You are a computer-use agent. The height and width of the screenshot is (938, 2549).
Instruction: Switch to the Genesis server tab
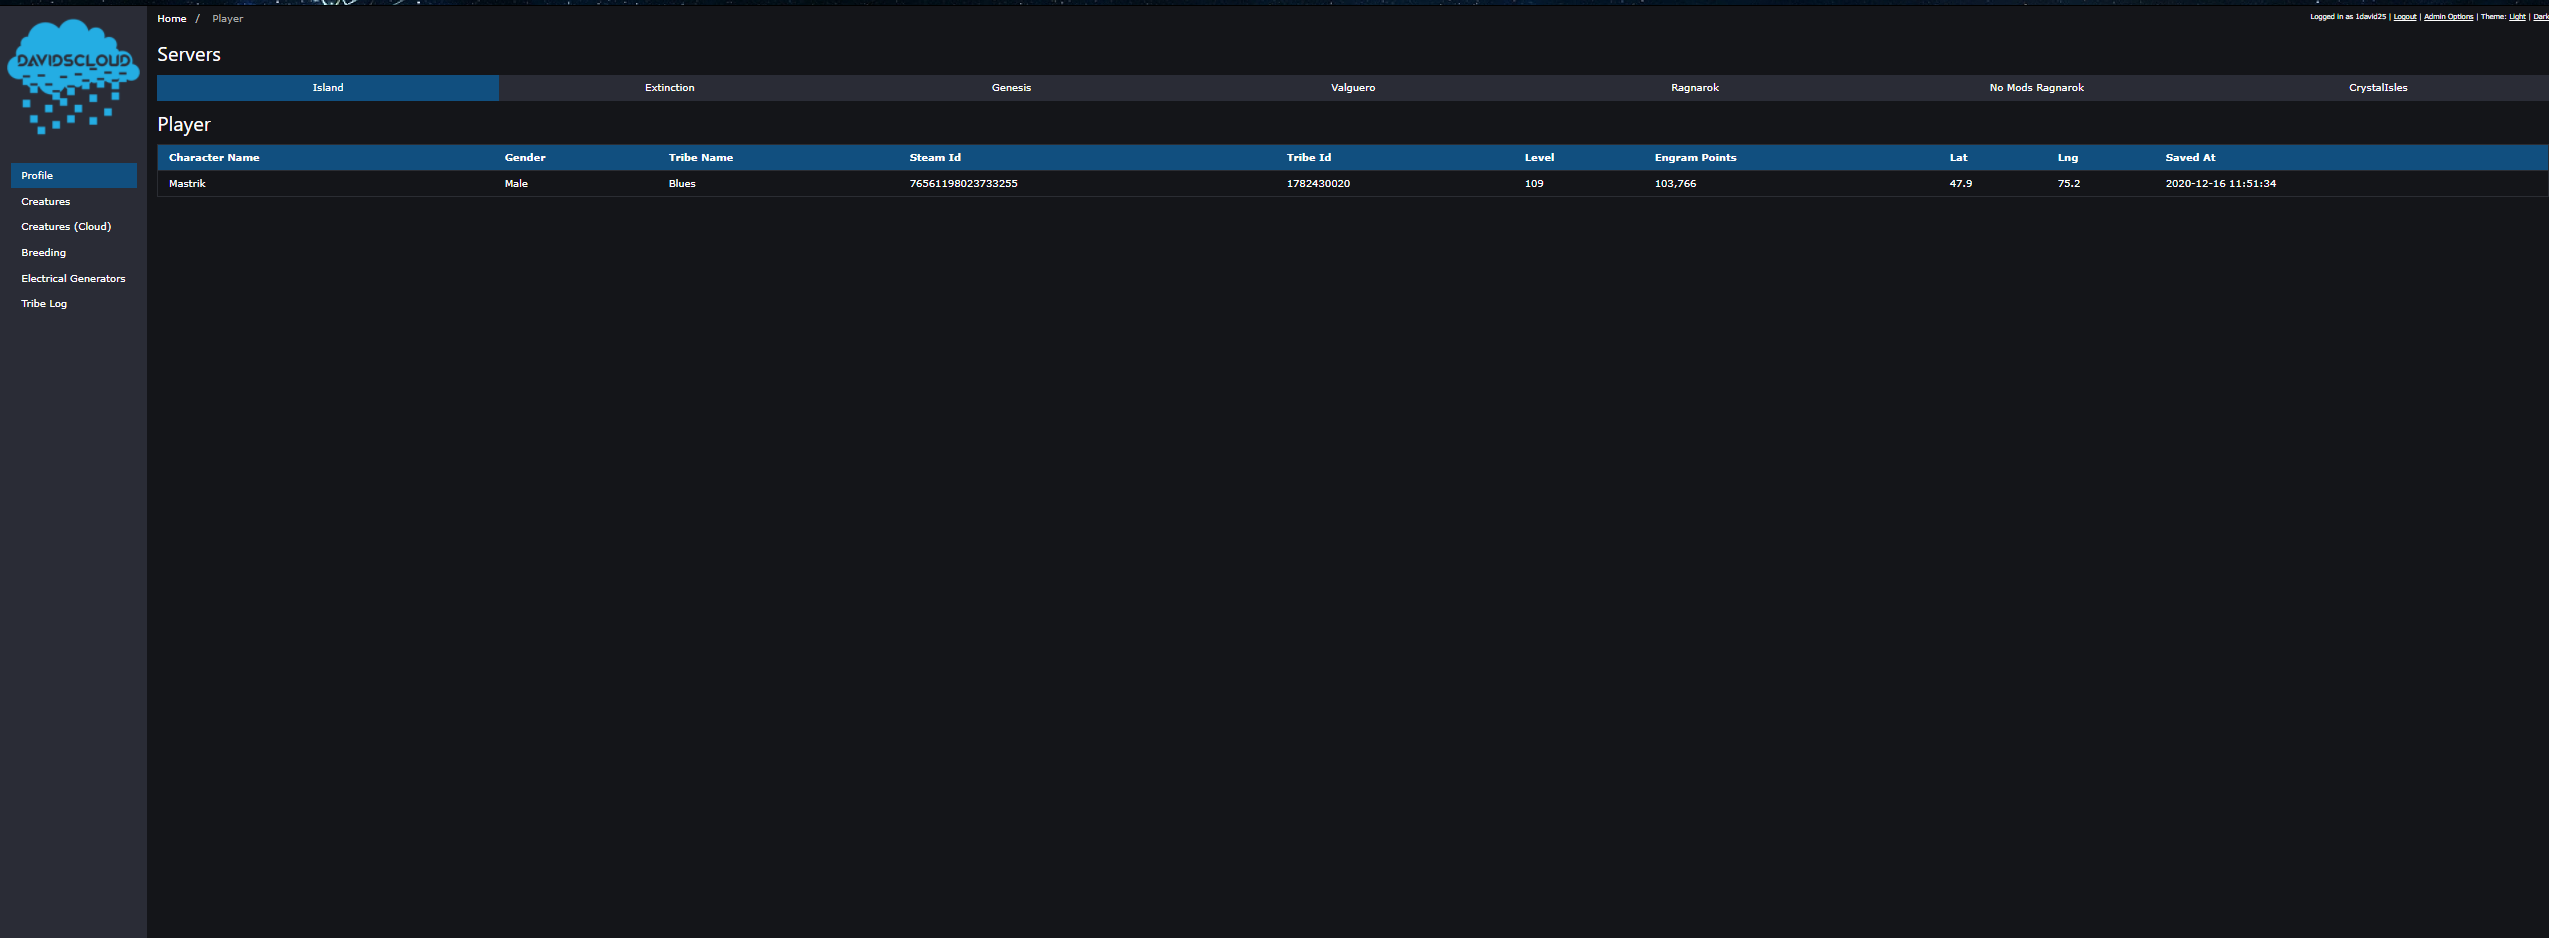1011,88
